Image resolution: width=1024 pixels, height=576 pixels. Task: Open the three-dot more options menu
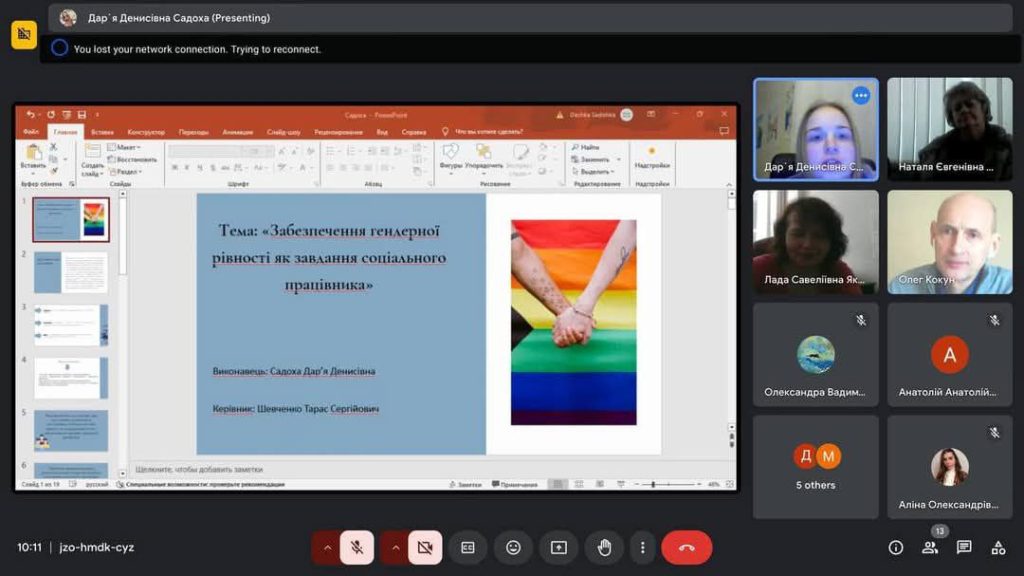(x=642, y=547)
